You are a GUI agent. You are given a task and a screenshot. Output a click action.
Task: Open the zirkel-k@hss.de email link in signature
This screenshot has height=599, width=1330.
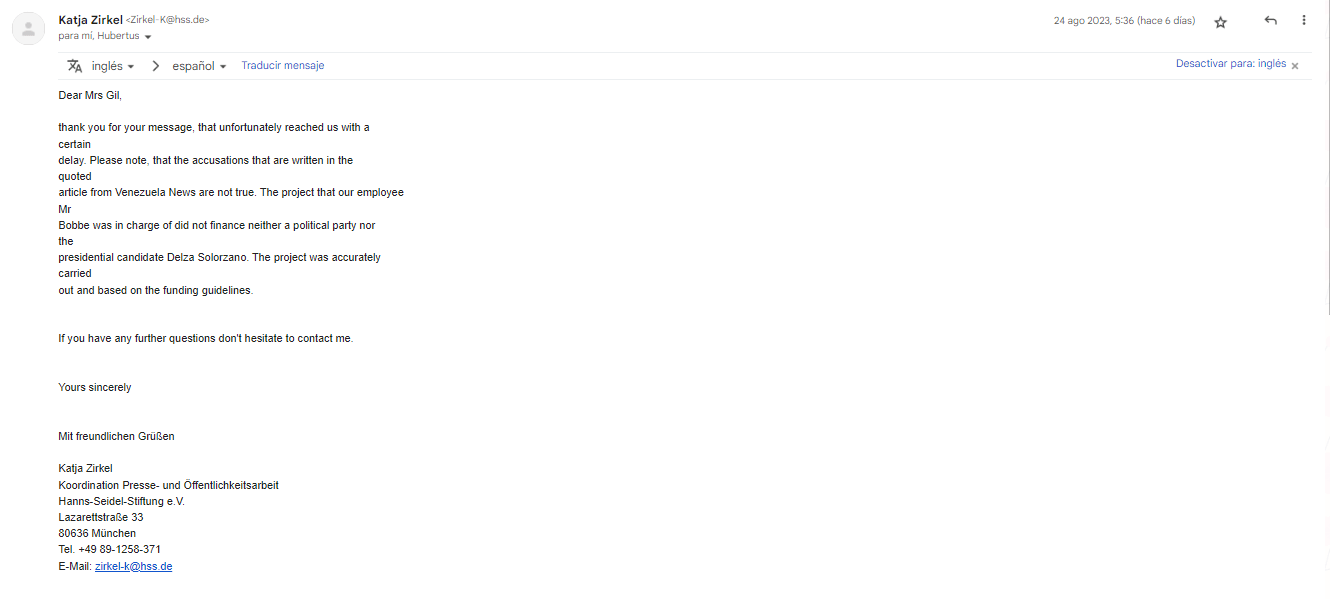click(133, 566)
